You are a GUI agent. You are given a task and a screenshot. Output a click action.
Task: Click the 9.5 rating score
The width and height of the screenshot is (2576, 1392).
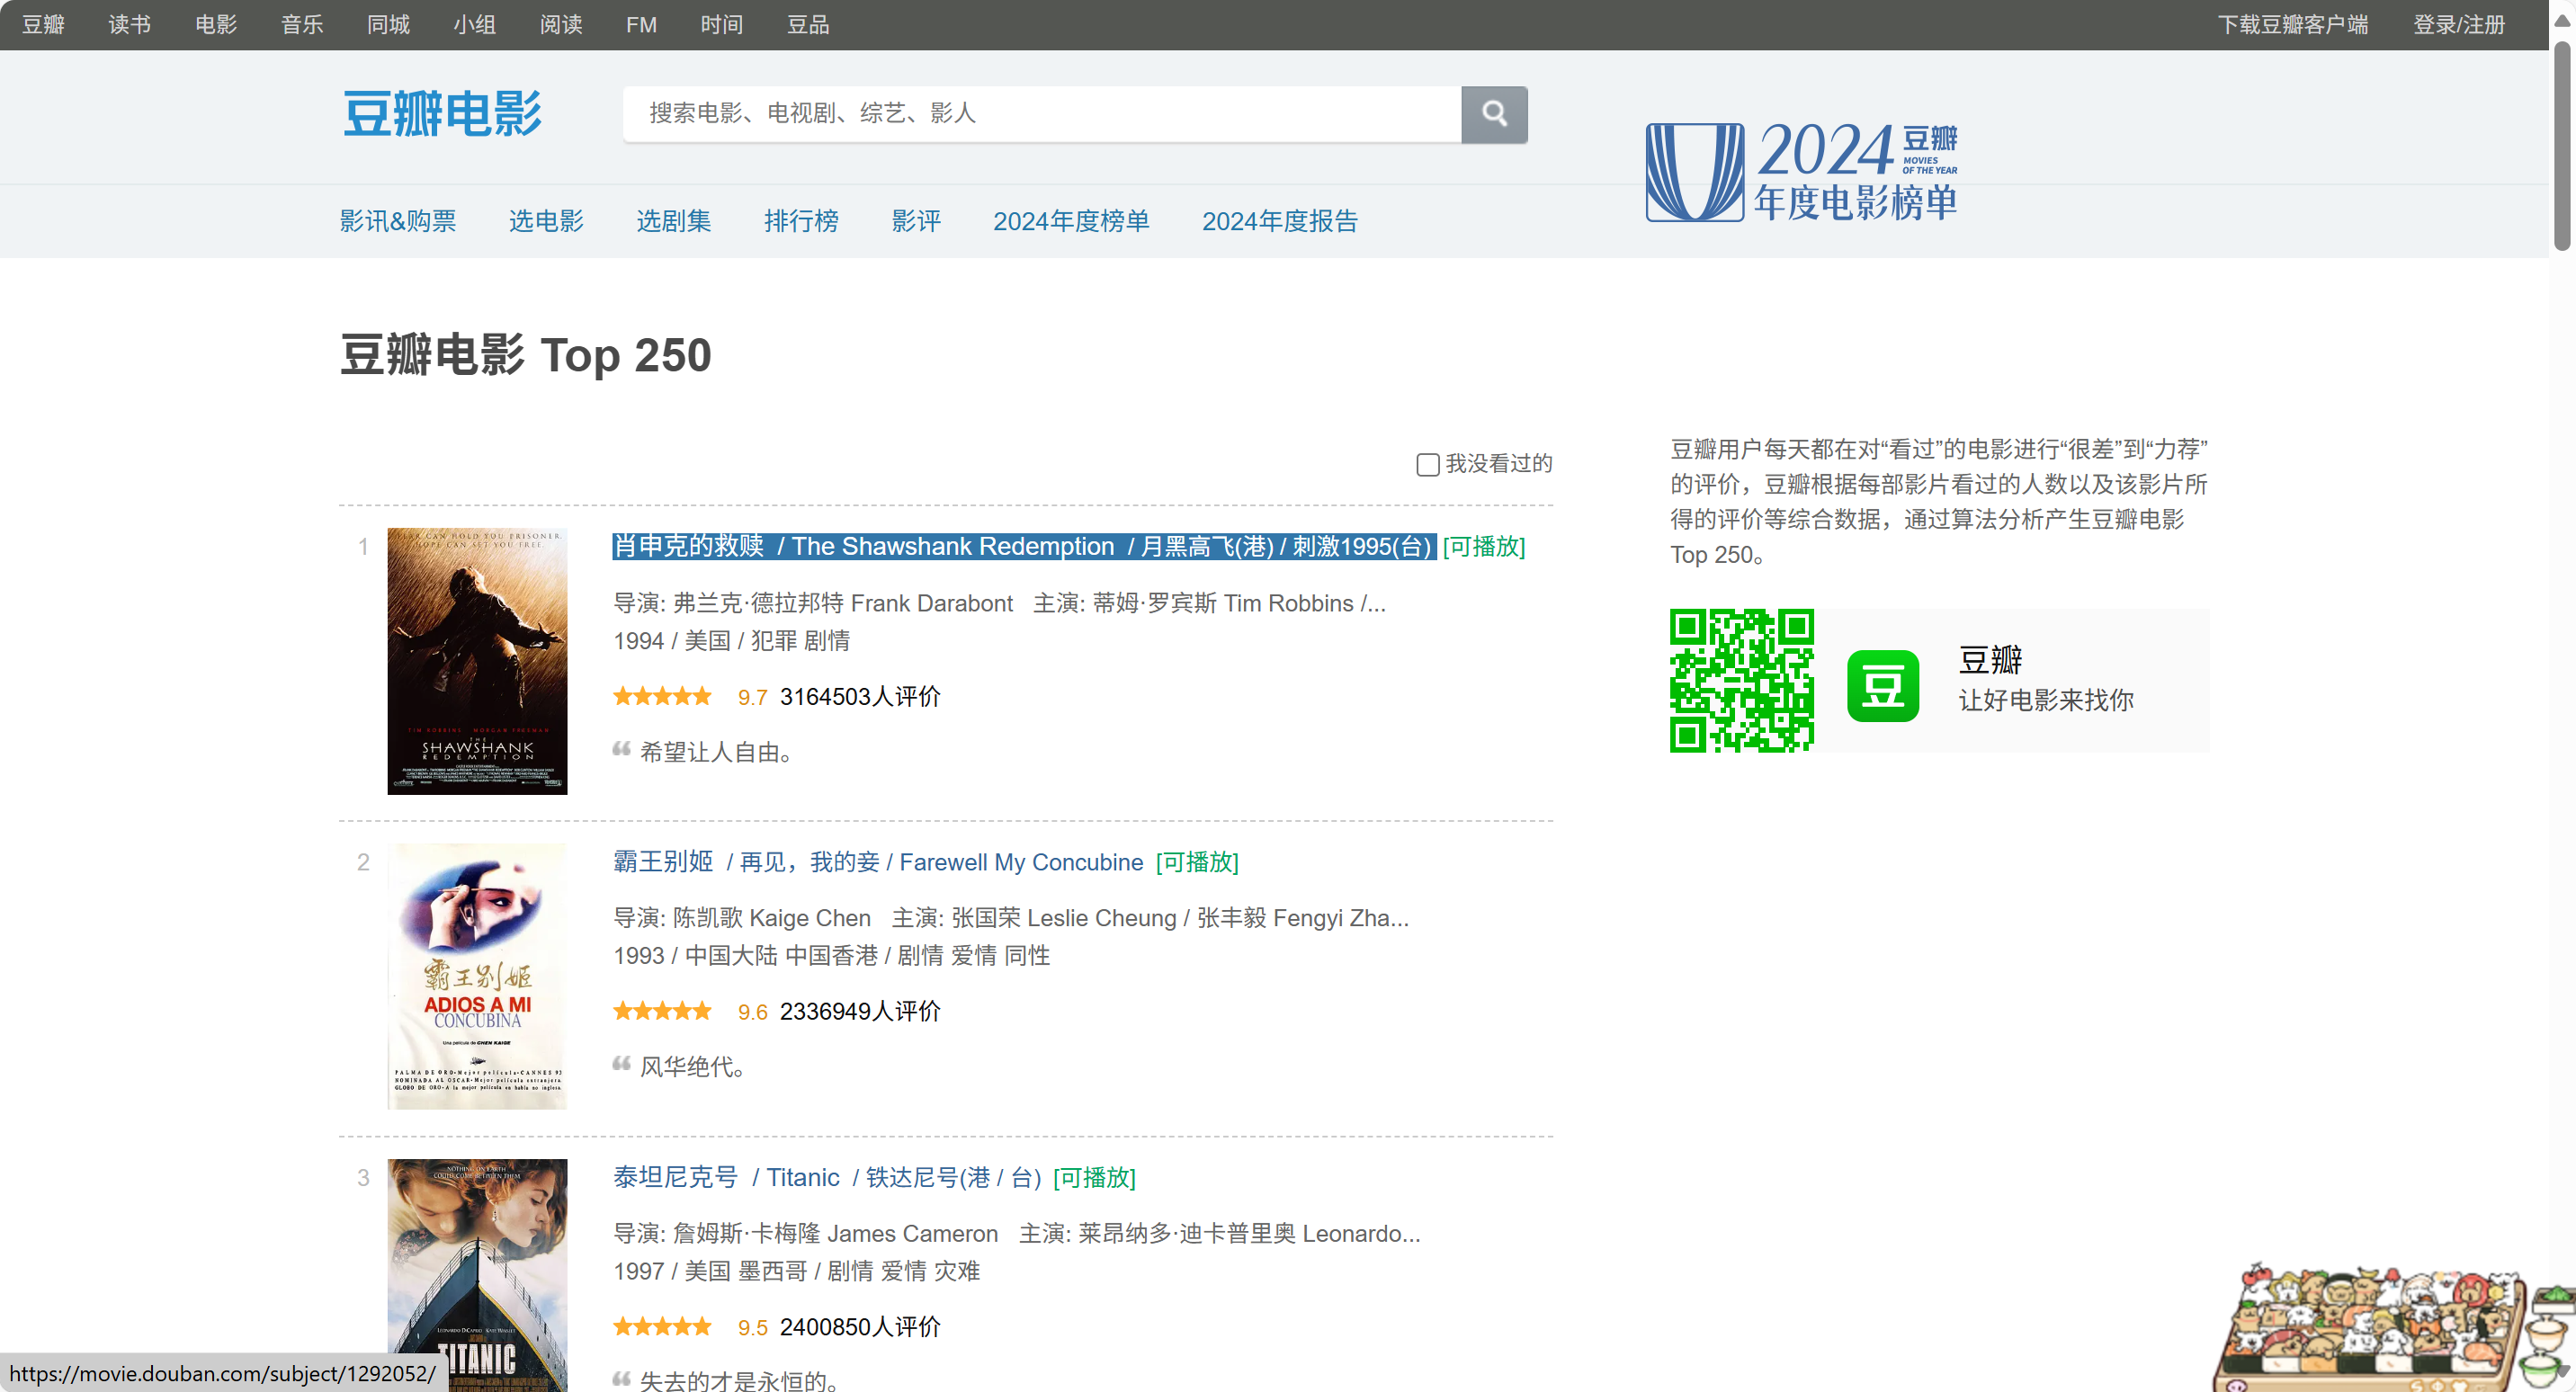[x=752, y=1328]
